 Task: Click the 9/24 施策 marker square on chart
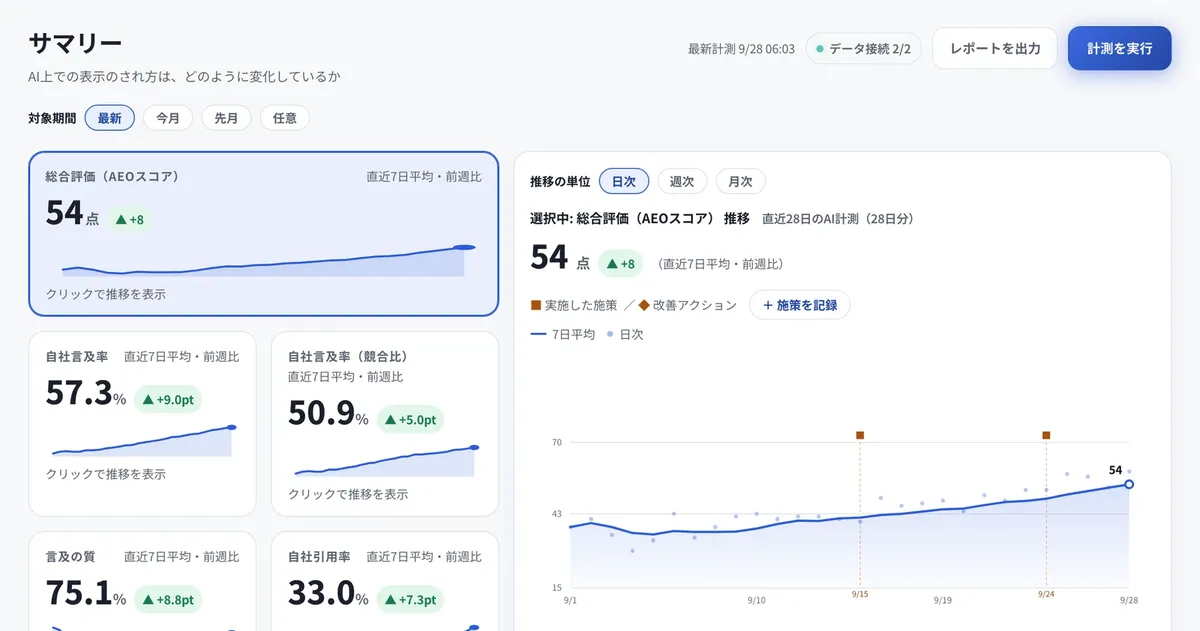click(x=1046, y=435)
